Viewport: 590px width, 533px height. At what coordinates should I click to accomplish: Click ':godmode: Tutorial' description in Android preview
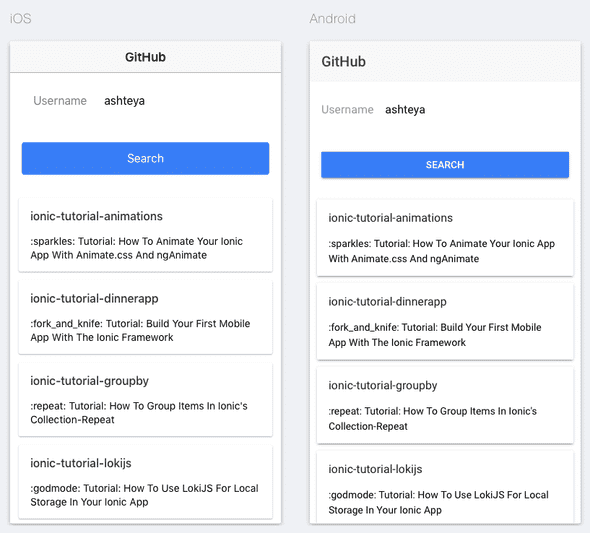(438, 503)
